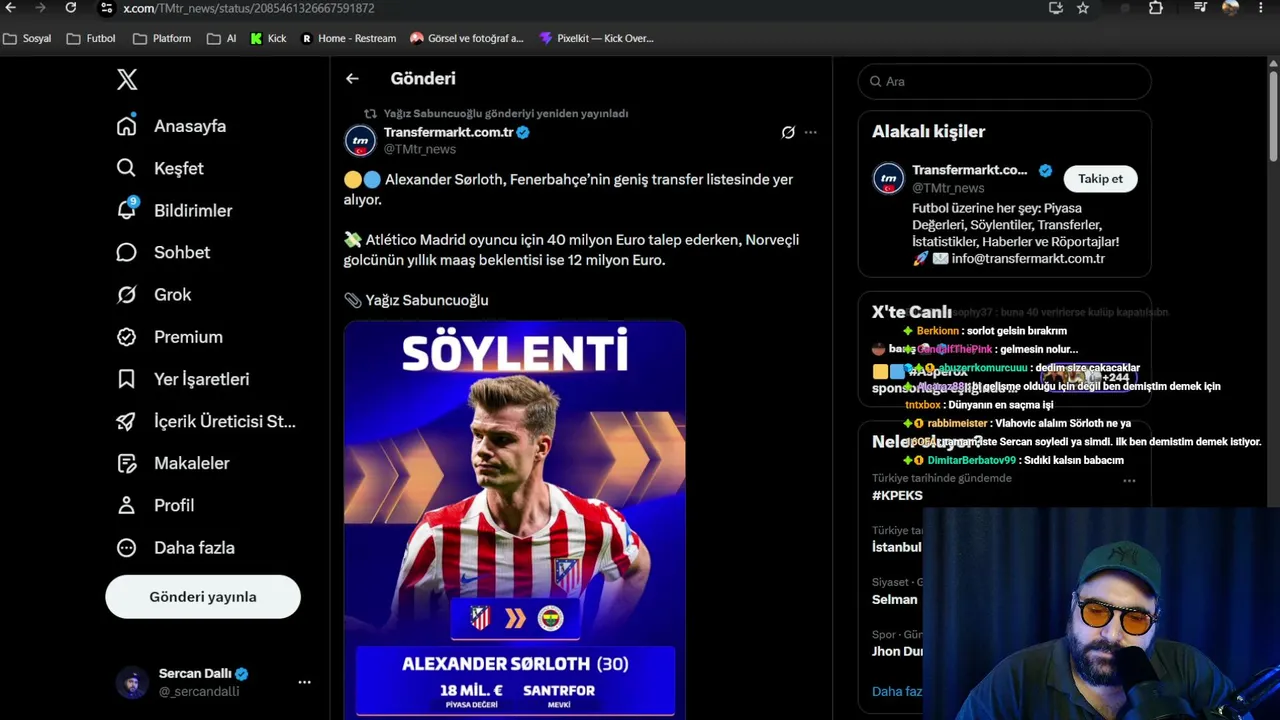Go to Profil in the sidebar

pyautogui.click(x=155, y=505)
